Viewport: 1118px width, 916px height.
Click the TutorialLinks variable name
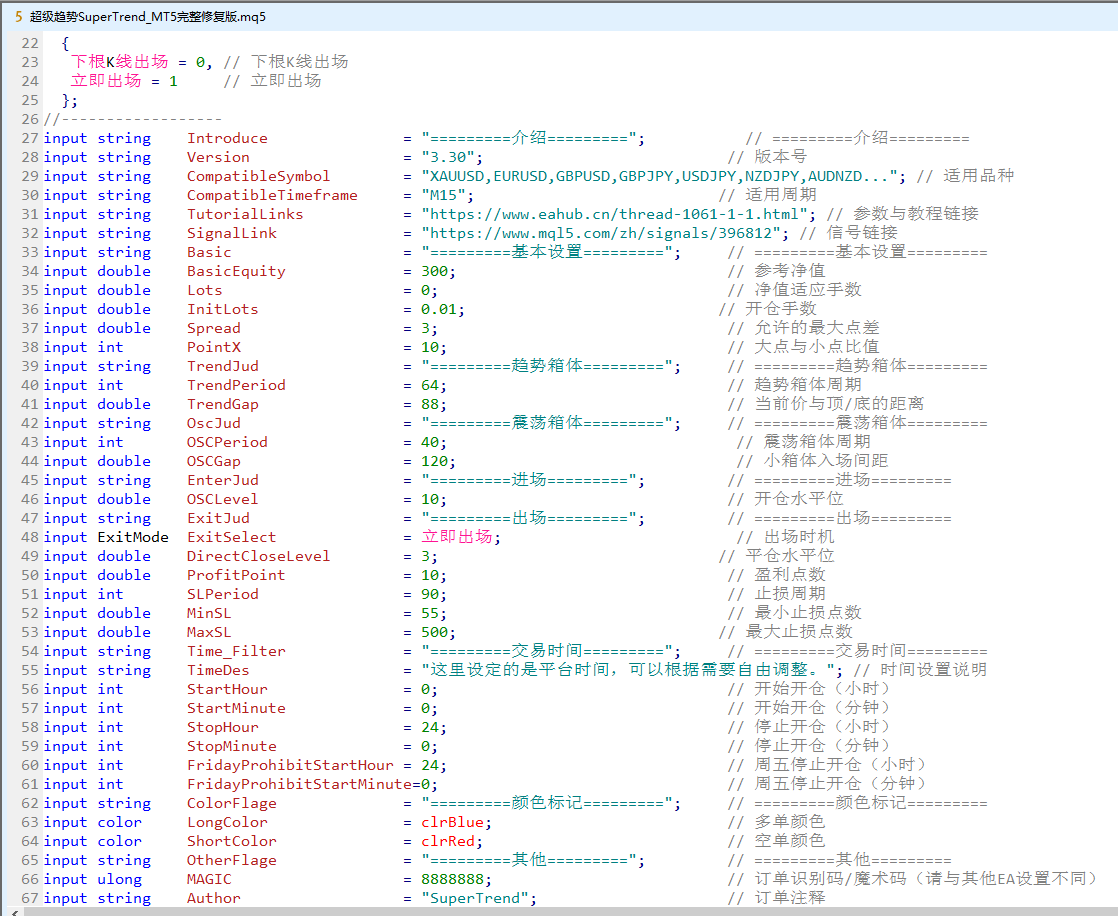[x=245, y=215]
